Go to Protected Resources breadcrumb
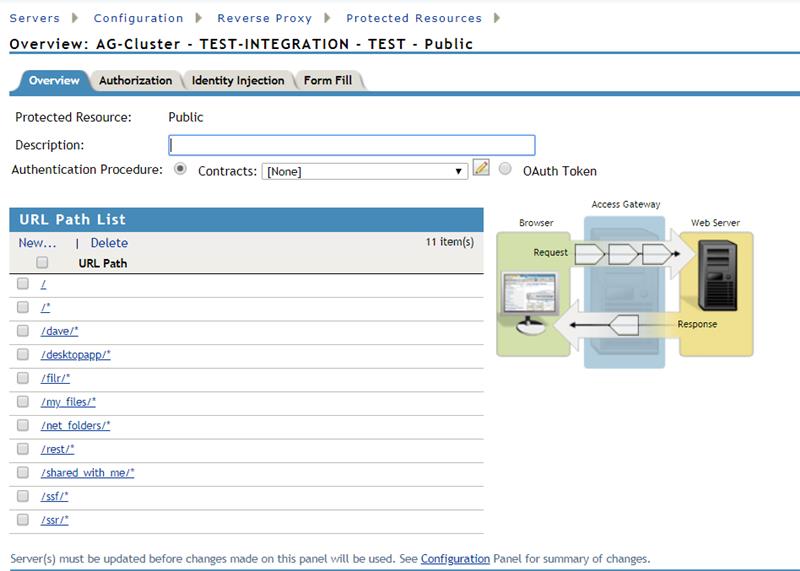 pos(413,18)
